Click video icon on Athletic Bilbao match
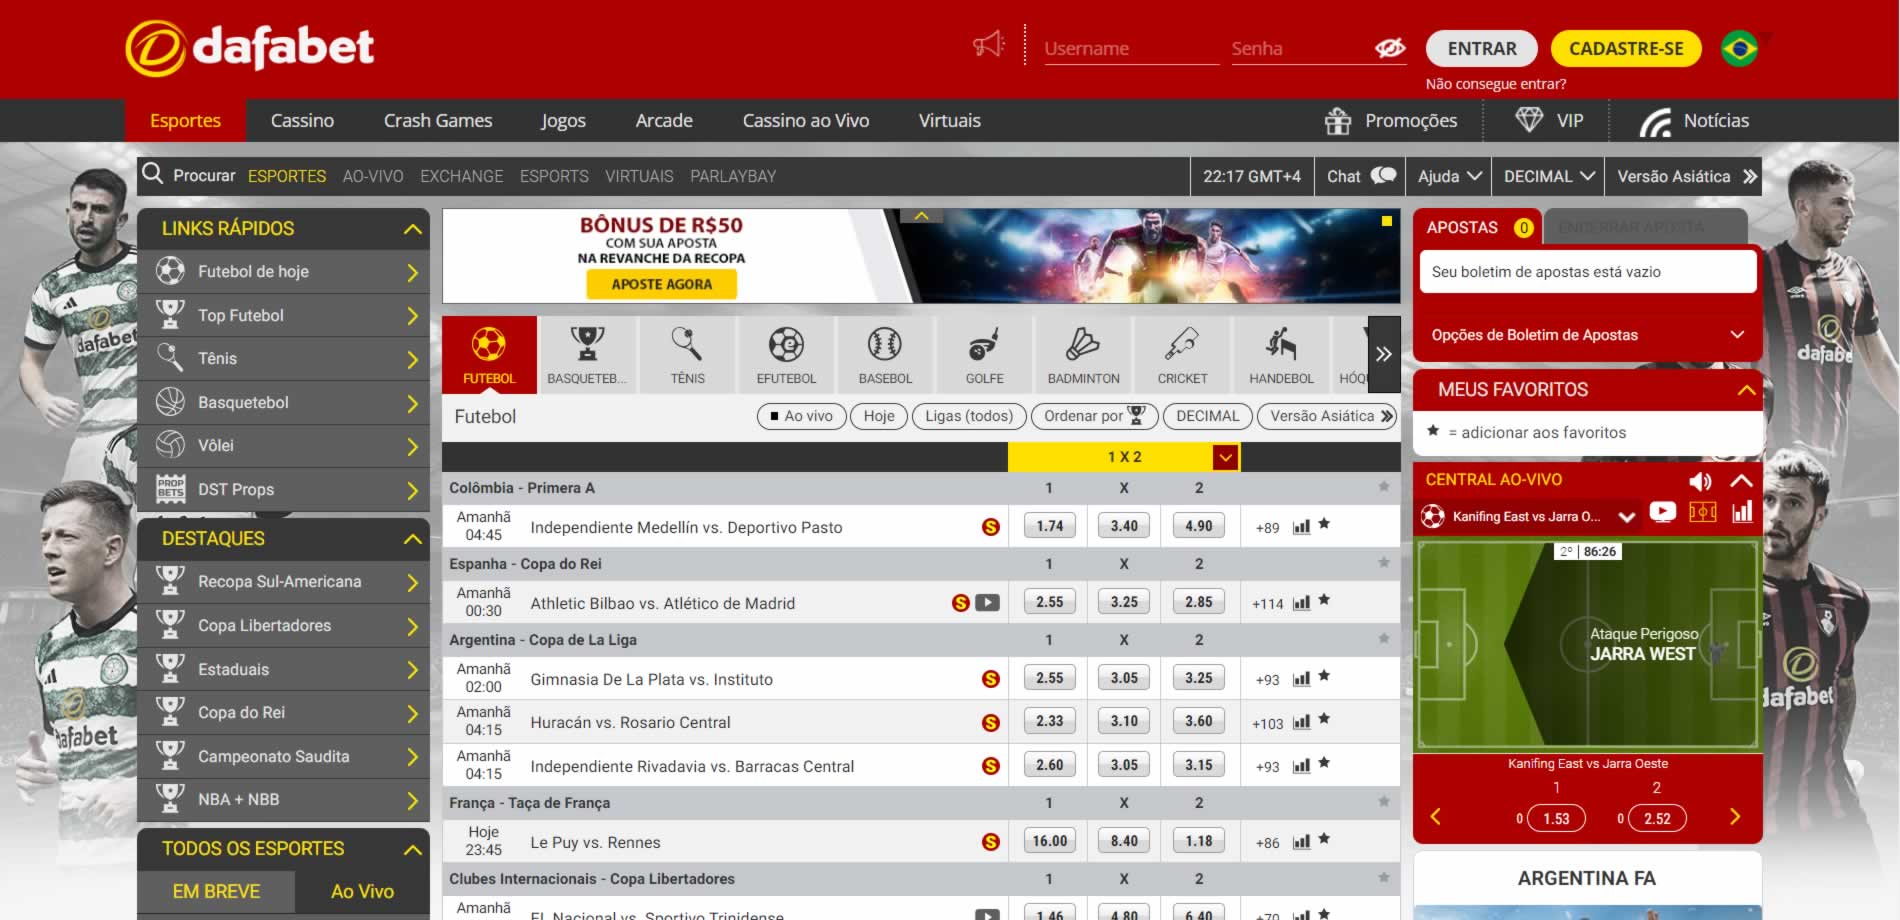The height and width of the screenshot is (920, 1900). [987, 602]
